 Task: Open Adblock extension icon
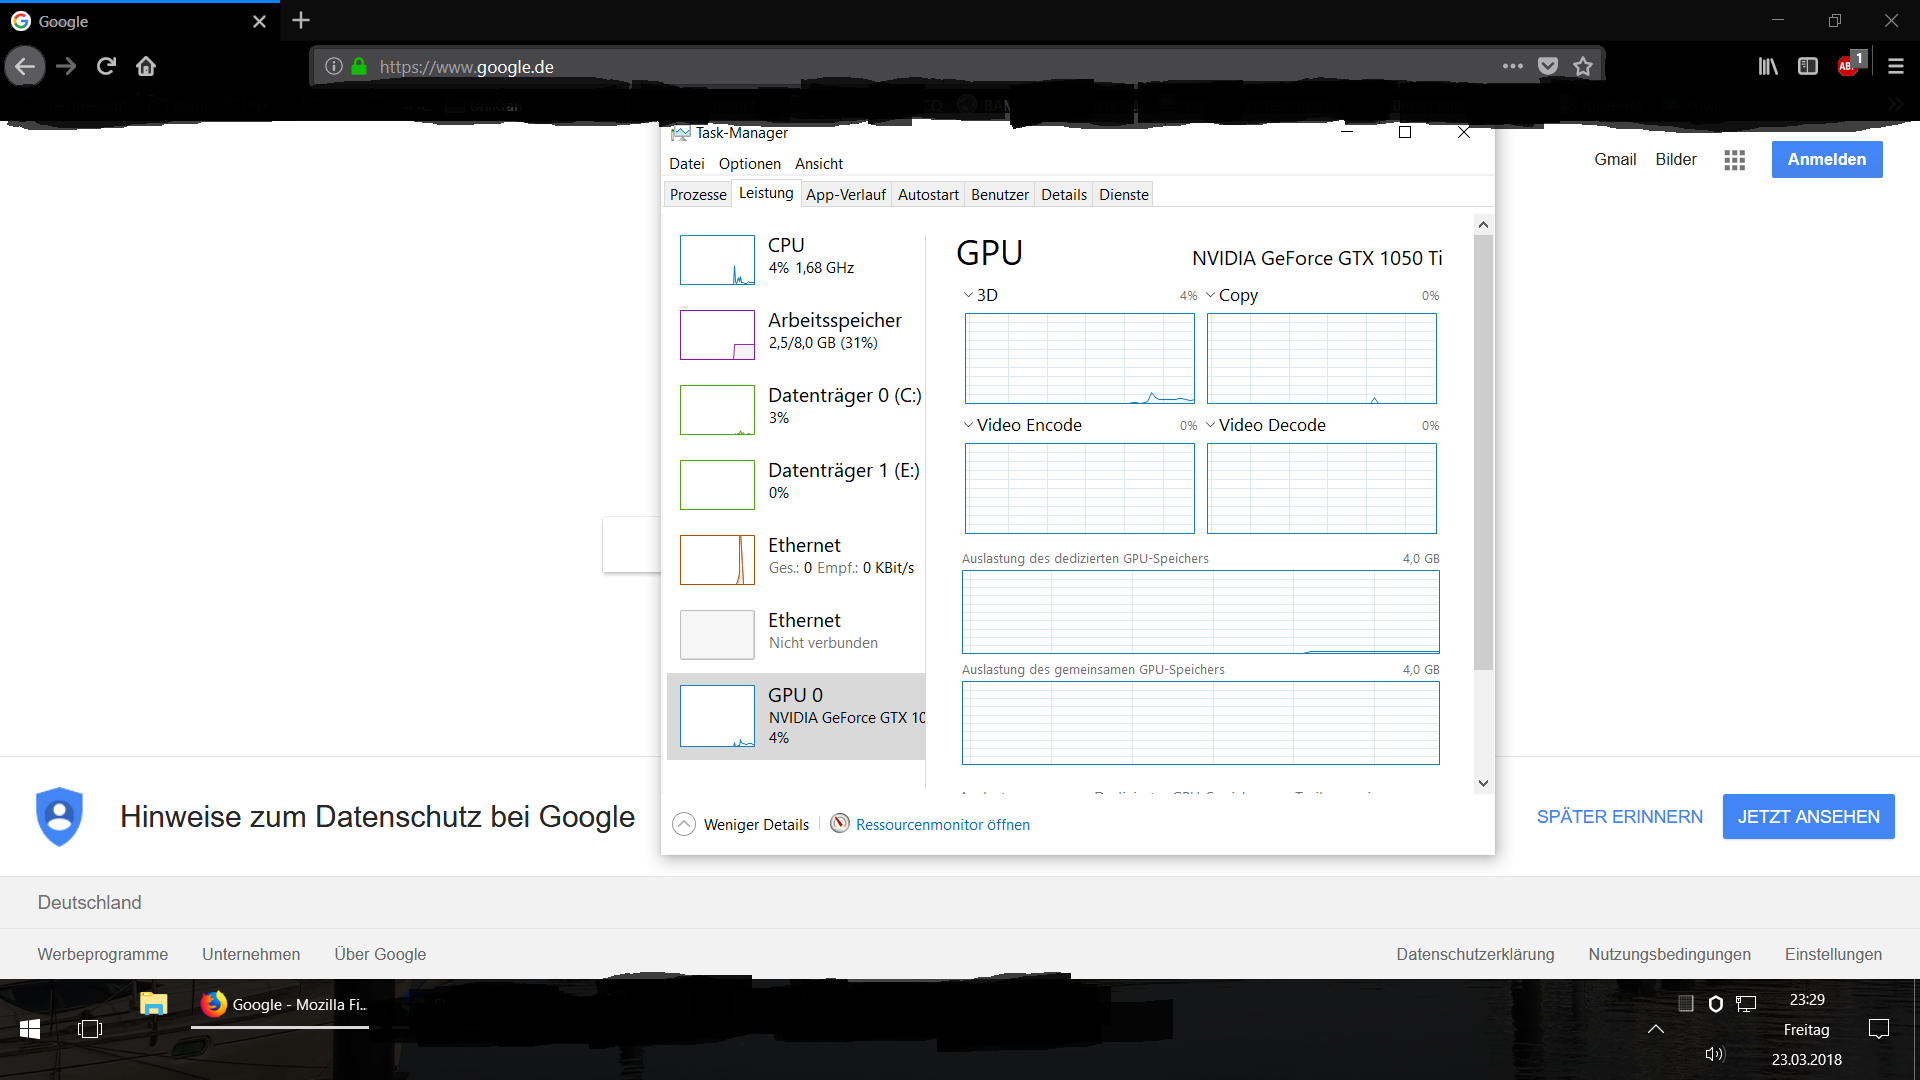click(x=1847, y=66)
